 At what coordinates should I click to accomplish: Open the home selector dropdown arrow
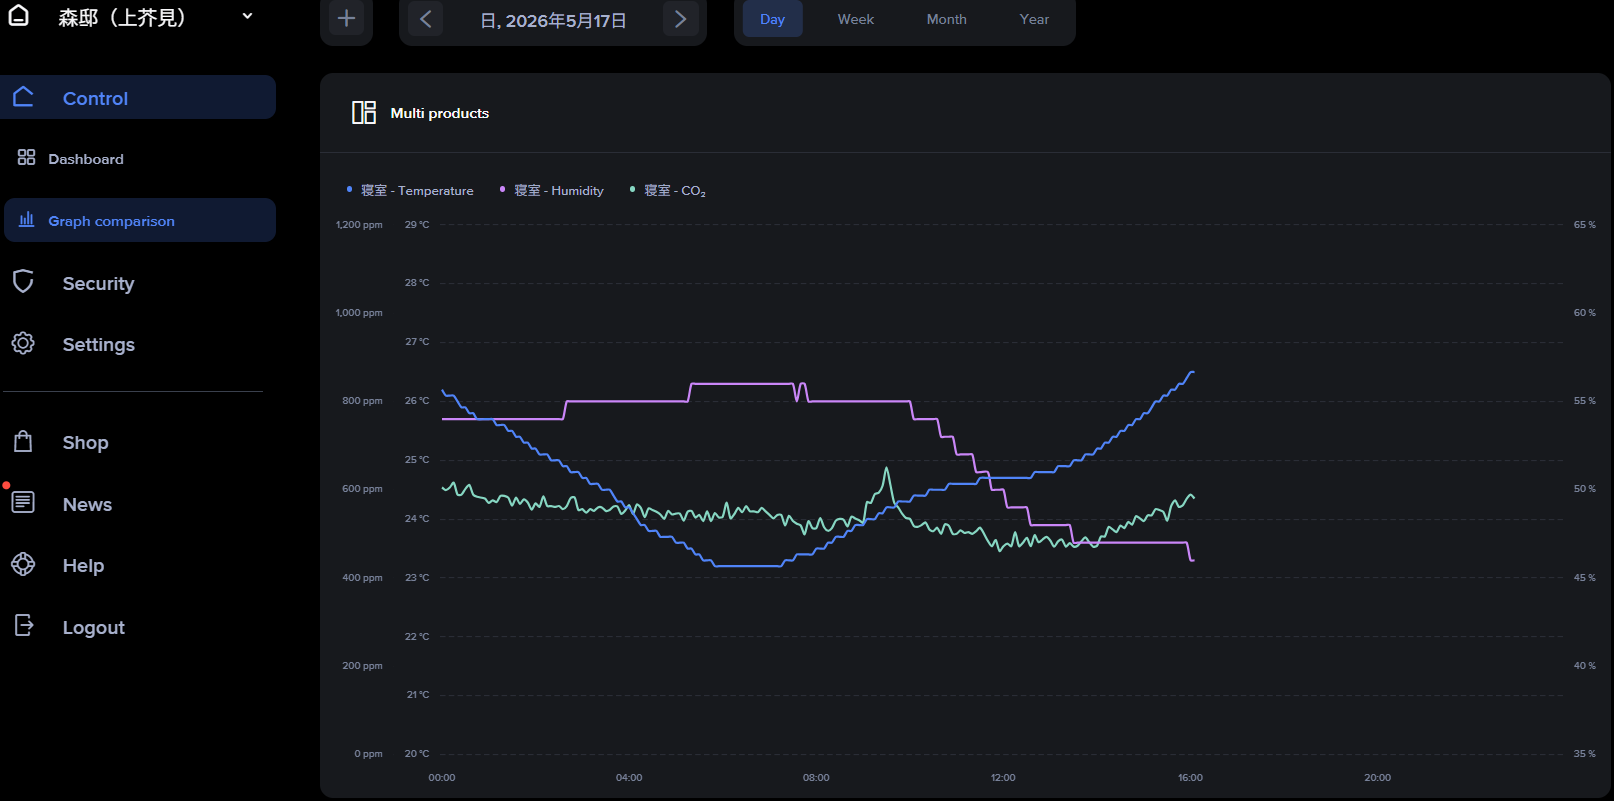coord(247,16)
